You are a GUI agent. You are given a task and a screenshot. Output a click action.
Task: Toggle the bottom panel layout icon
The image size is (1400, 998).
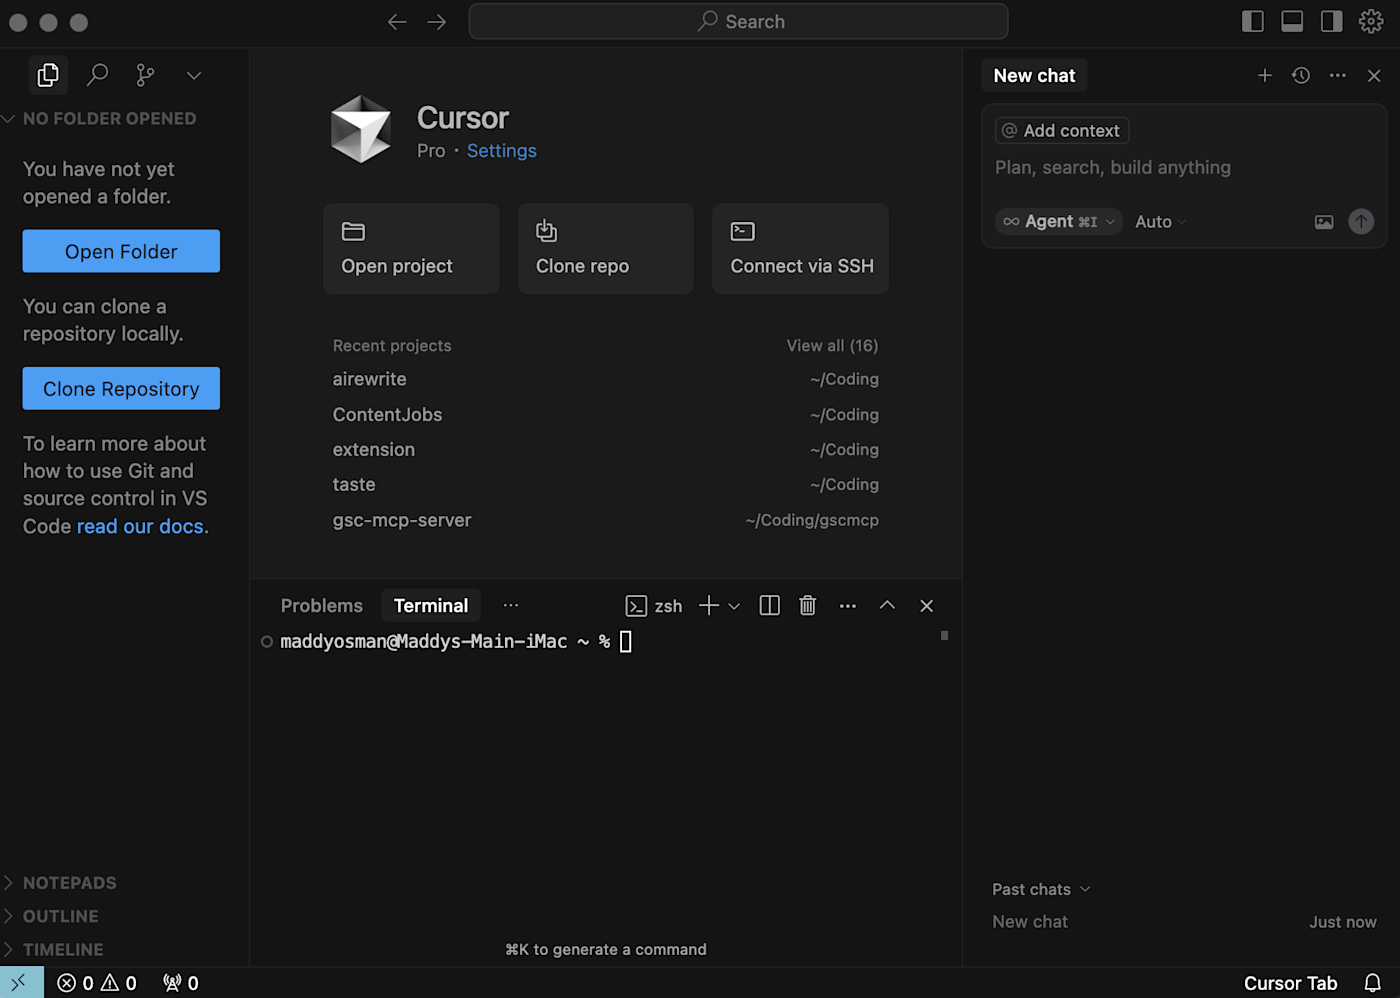pos(1292,21)
